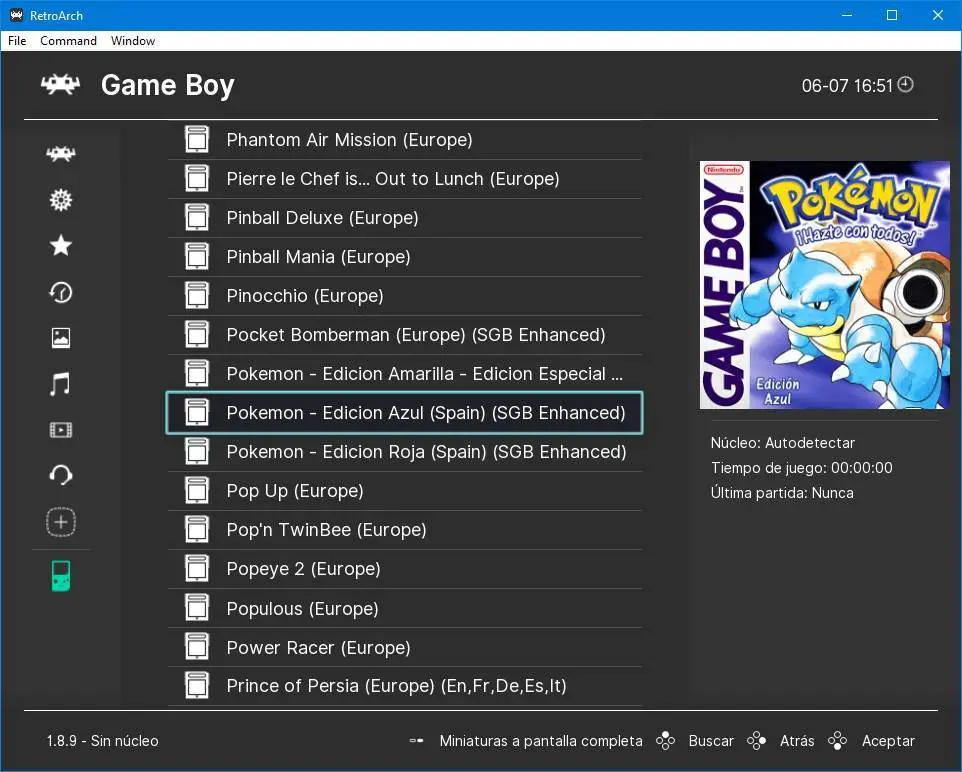This screenshot has height=772, width=962.
Task: Click cartridge icon for Pierre le Chef
Action: pyautogui.click(x=197, y=179)
